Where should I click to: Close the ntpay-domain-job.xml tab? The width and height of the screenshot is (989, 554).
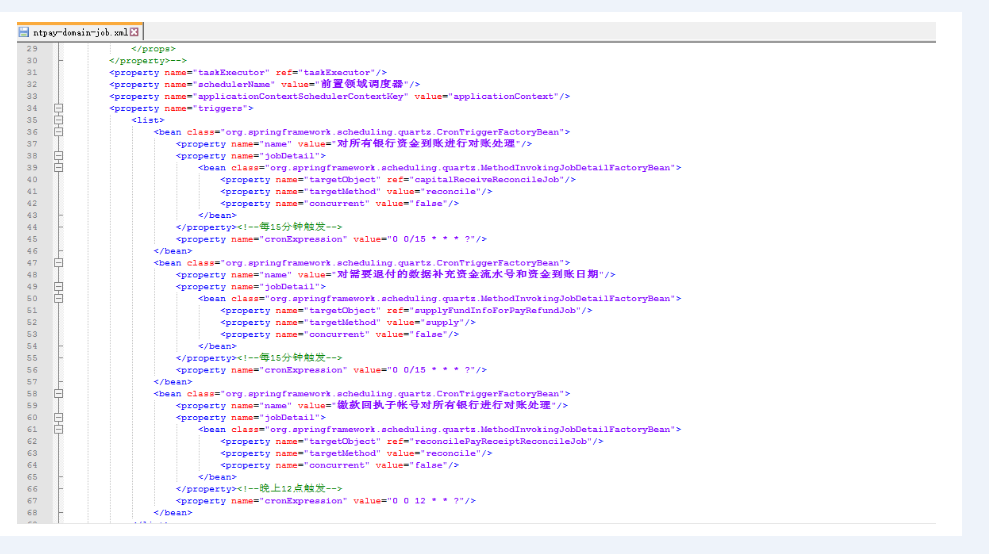pyautogui.click(x=134, y=32)
